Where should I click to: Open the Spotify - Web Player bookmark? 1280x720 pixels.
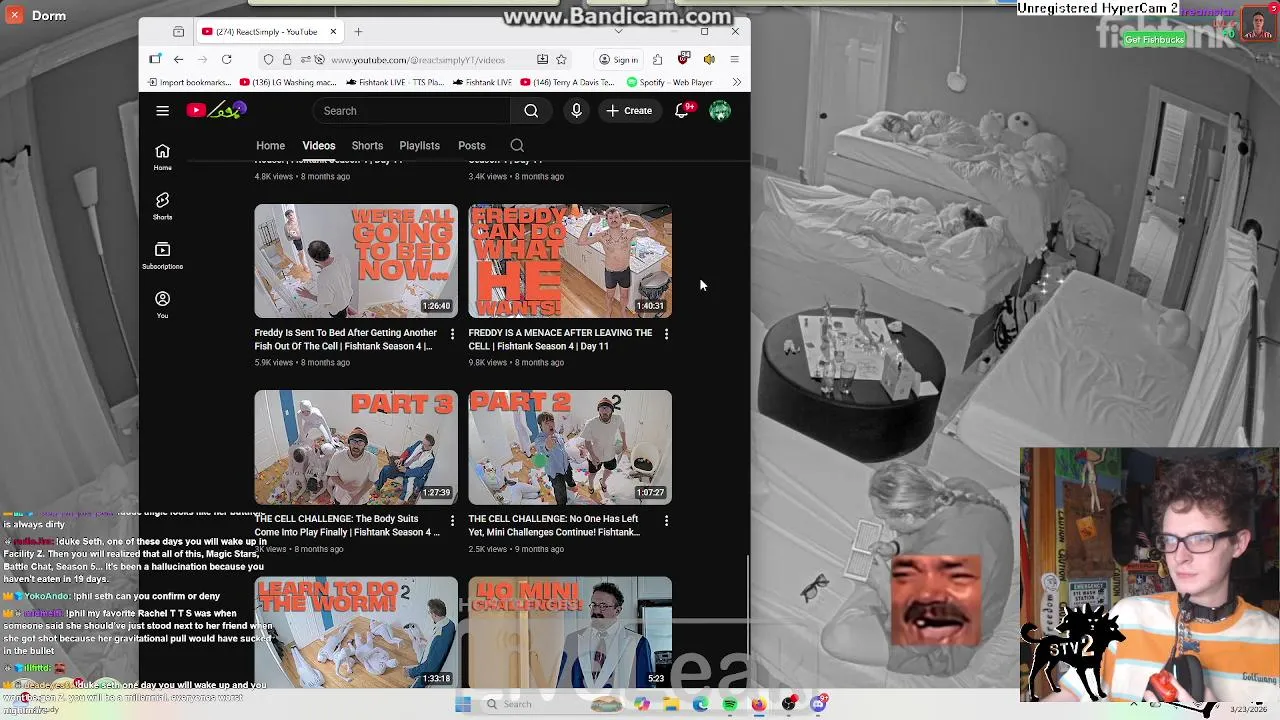[x=670, y=83]
